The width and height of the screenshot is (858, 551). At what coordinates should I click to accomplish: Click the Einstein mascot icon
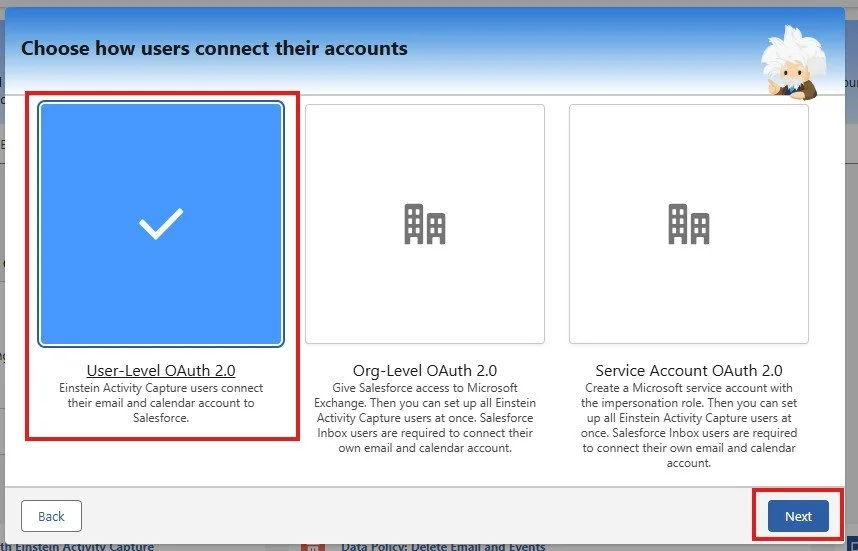tap(794, 63)
